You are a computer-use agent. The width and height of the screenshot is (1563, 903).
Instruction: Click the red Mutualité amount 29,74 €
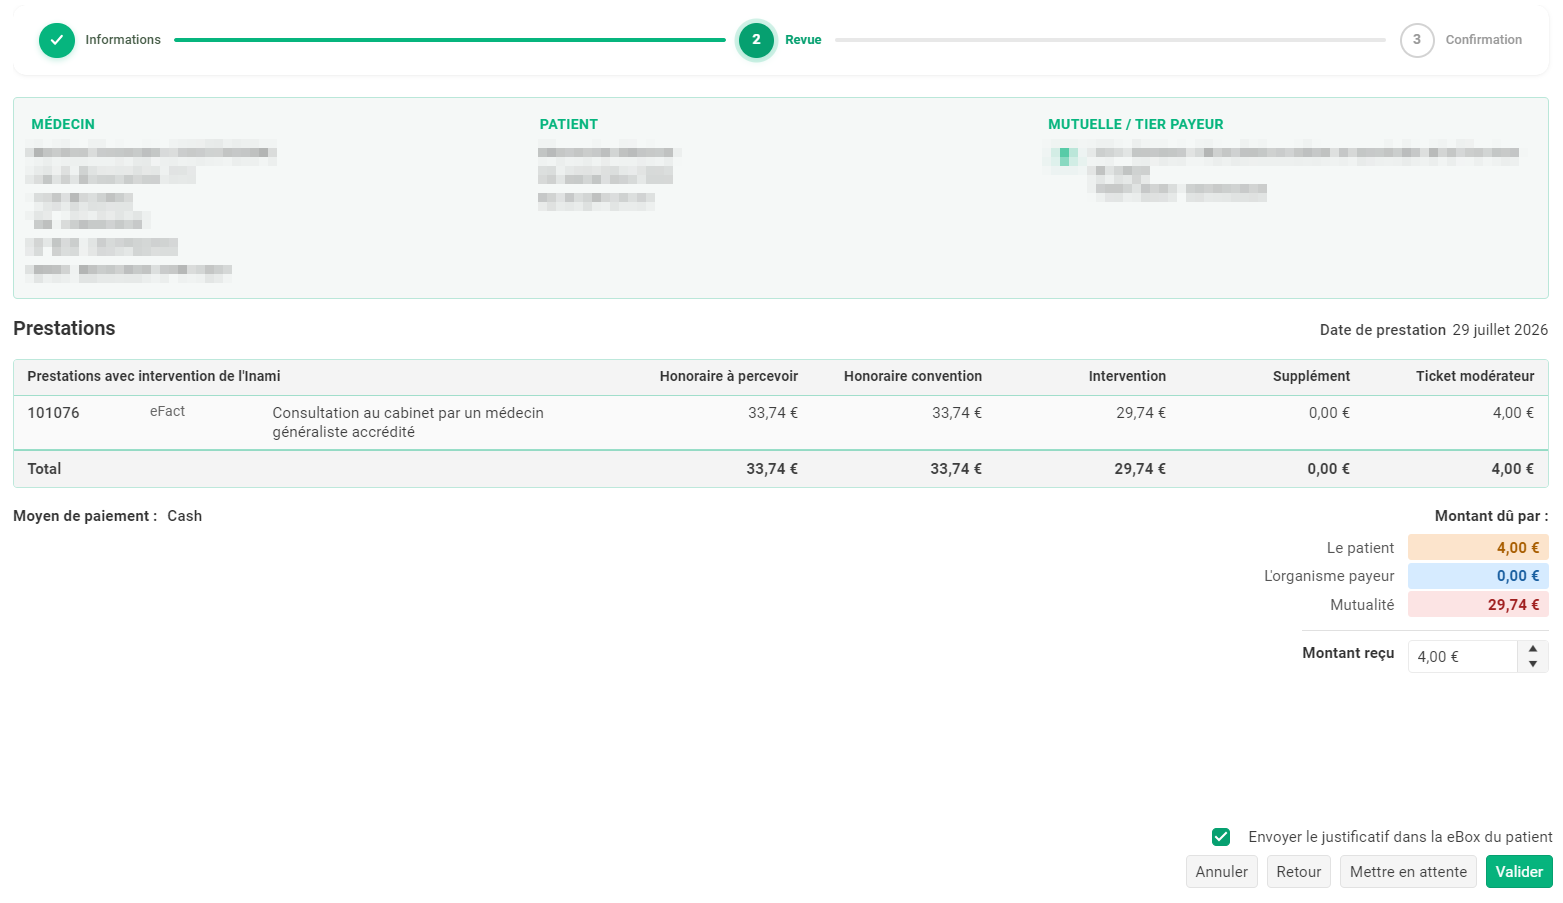[x=1478, y=605]
